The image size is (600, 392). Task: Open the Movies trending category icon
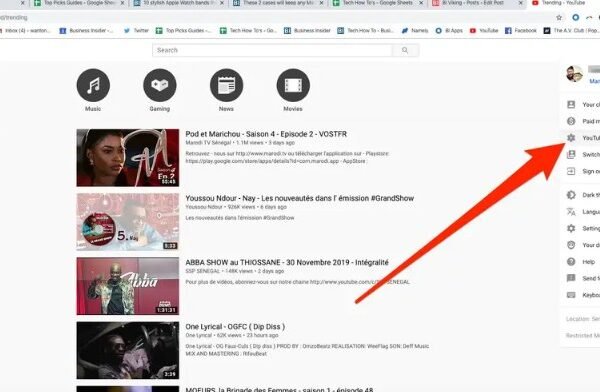tap(293, 85)
